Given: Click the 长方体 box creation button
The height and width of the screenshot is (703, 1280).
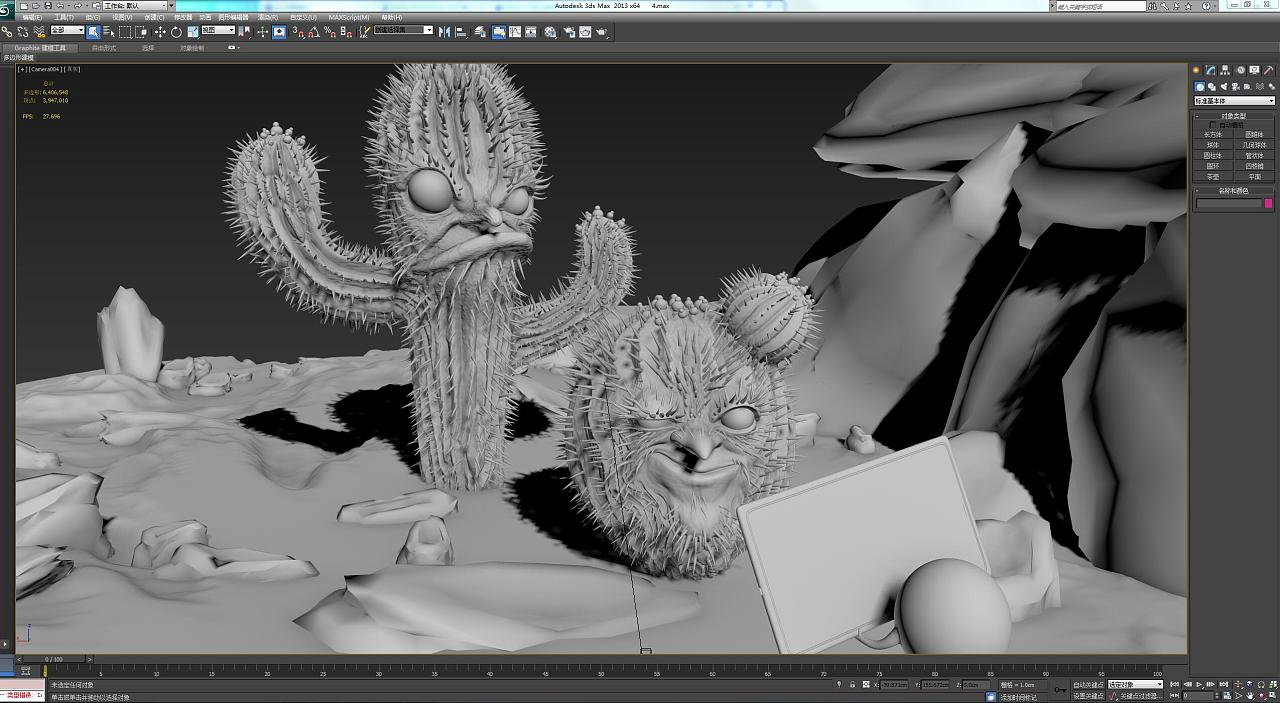Looking at the screenshot, I should click(x=1213, y=135).
